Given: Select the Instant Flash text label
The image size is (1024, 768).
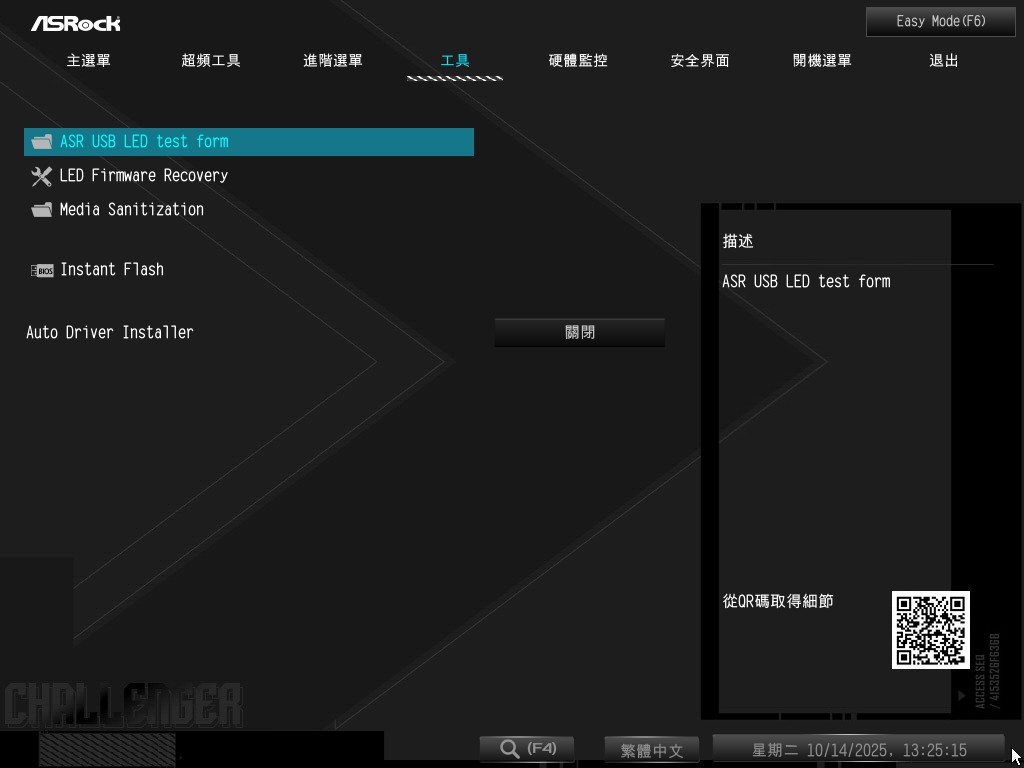Looking at the screenshot, I should (112, 270).
